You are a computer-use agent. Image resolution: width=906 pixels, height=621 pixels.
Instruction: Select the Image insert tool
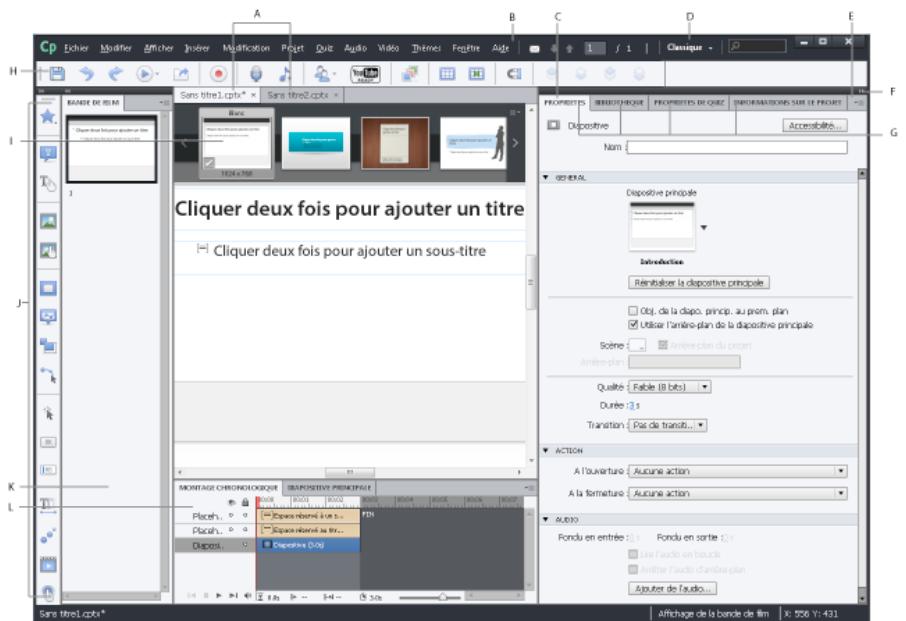point(48,221)
